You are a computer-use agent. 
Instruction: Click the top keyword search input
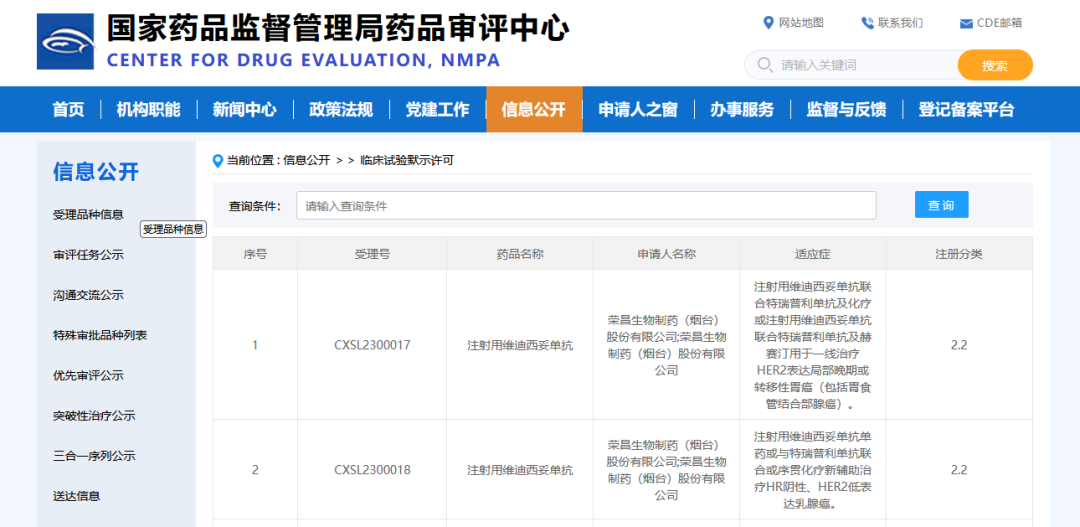pos(860,65)
